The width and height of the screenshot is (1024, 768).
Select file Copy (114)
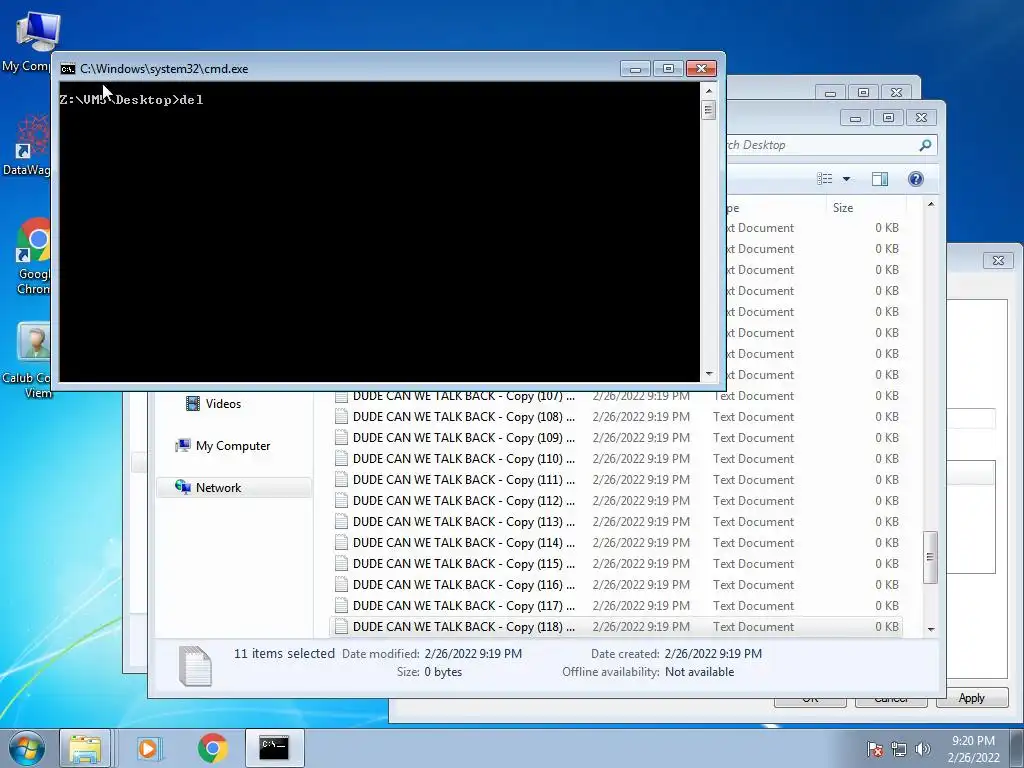(x=616, y=542)
